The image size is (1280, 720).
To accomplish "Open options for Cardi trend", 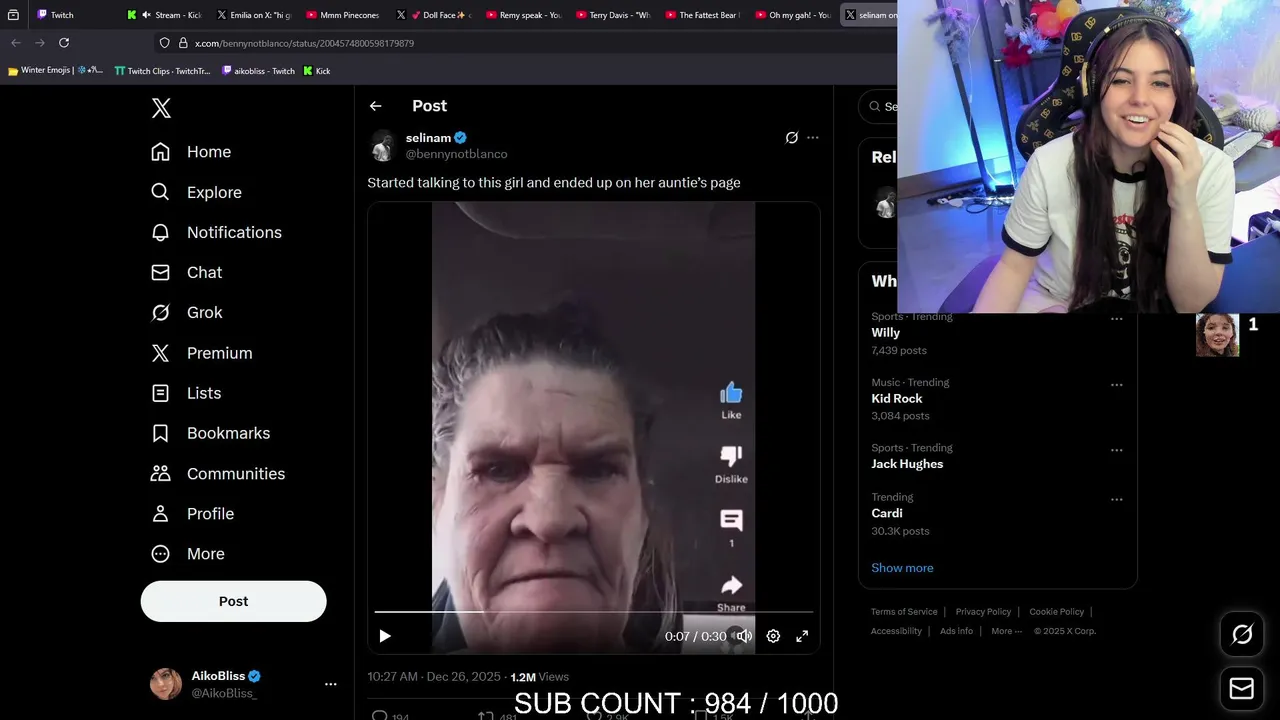I will pyautogui.click(x=1117, y=499).
